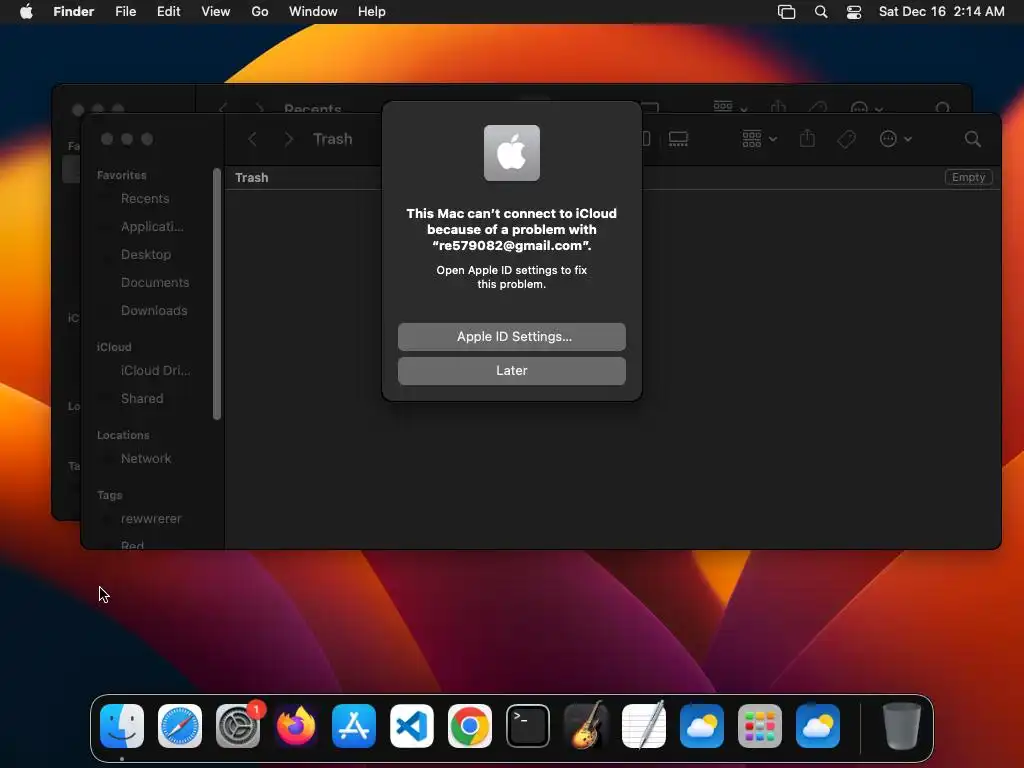Click the iCloud section header in sidebar

(114, 347)
